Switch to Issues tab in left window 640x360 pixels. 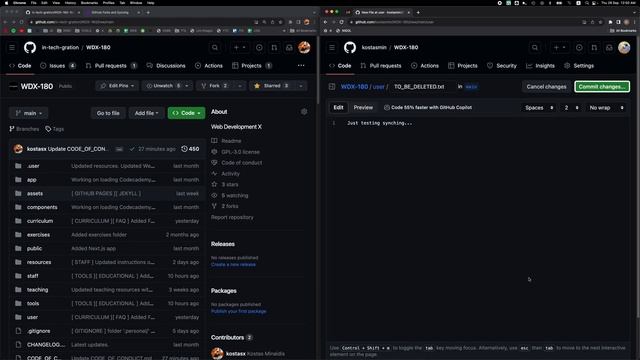tap(58, 66)
